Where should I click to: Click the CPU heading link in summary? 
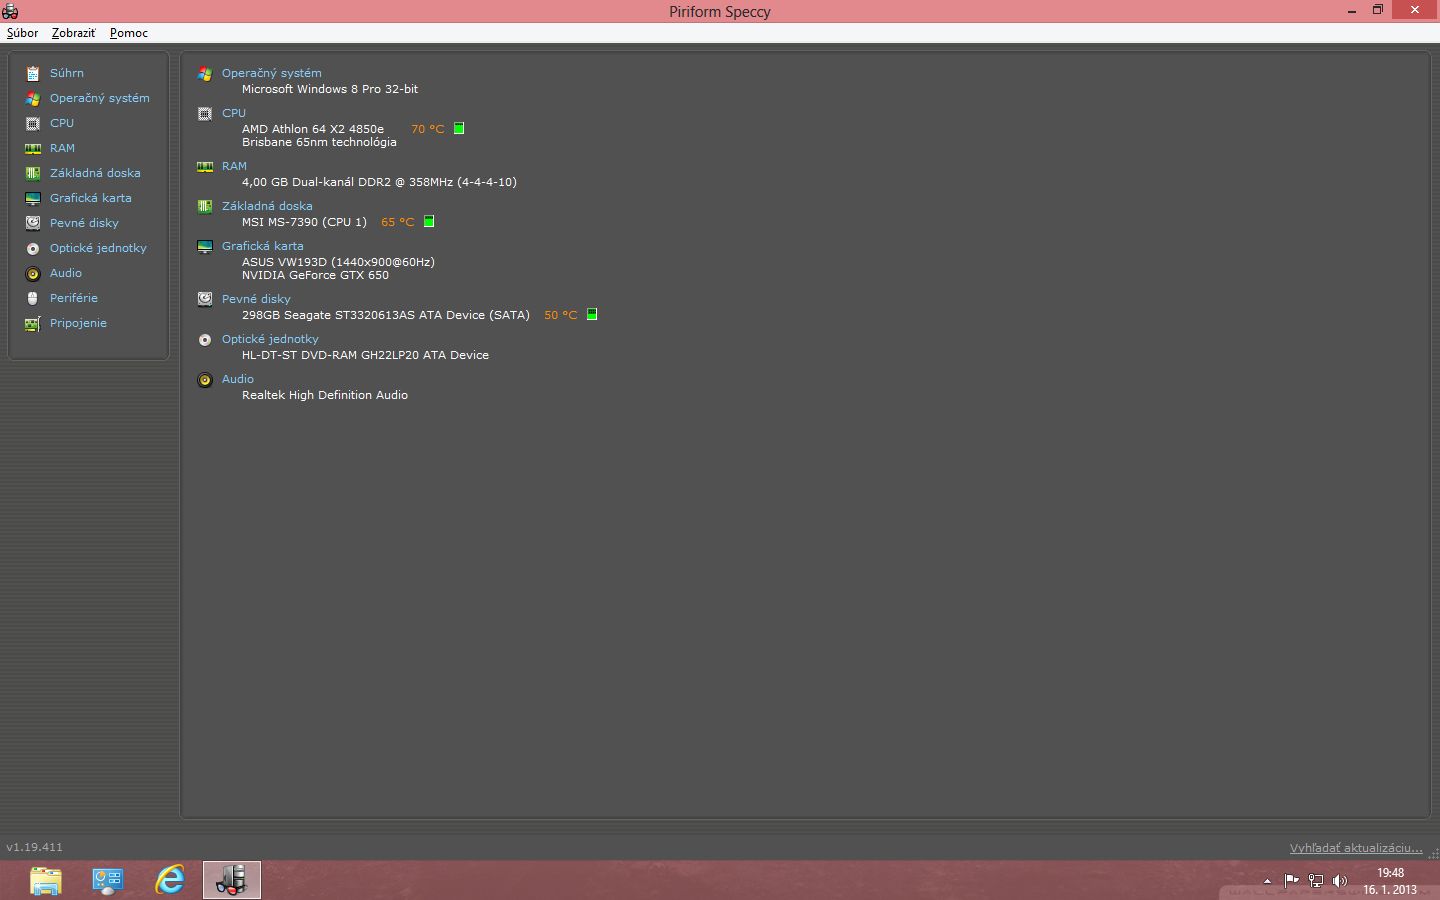click(234, 113)
